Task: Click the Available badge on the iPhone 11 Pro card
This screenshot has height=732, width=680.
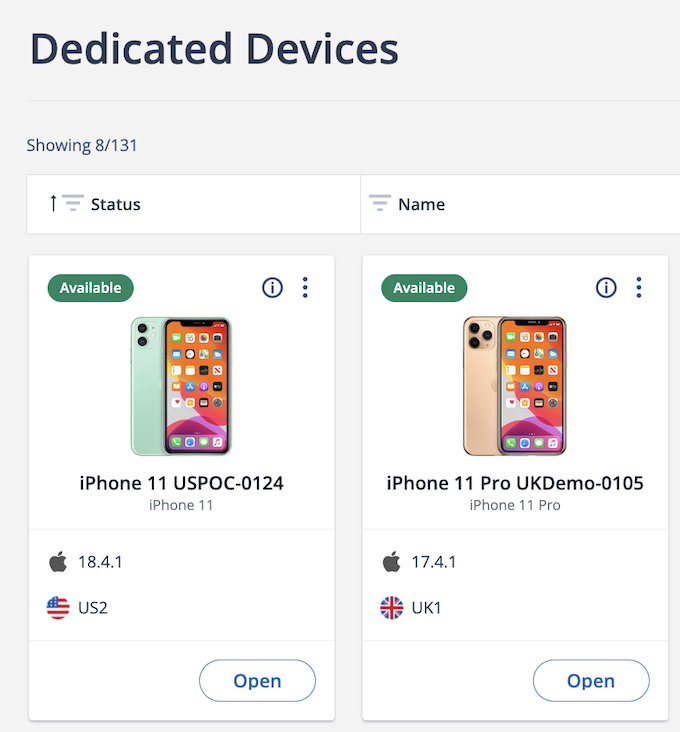Action: [x=424, y=288]
